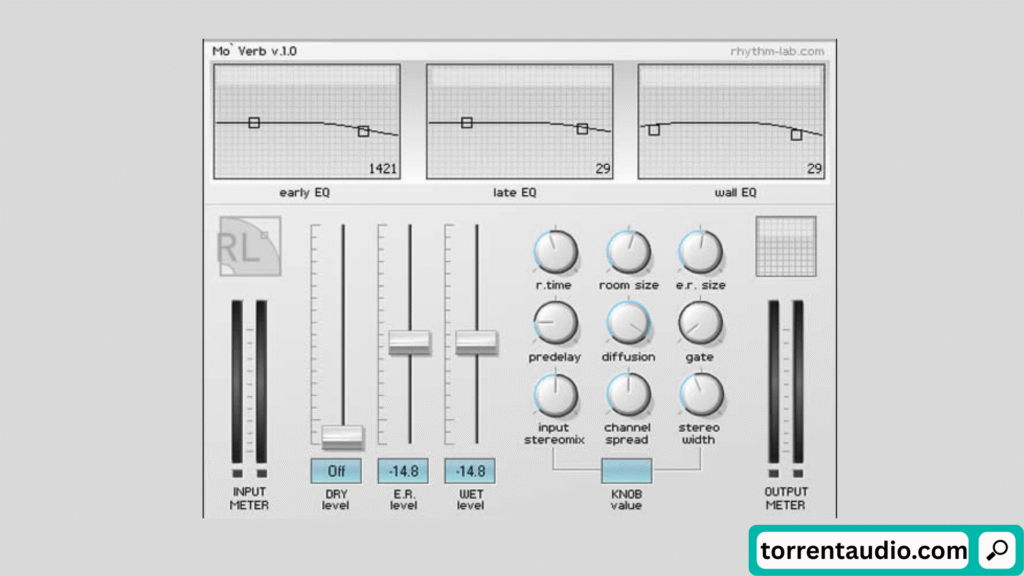Click the WET level fader handle
The width and height of the screenshot is (1024, 576).
476,341
